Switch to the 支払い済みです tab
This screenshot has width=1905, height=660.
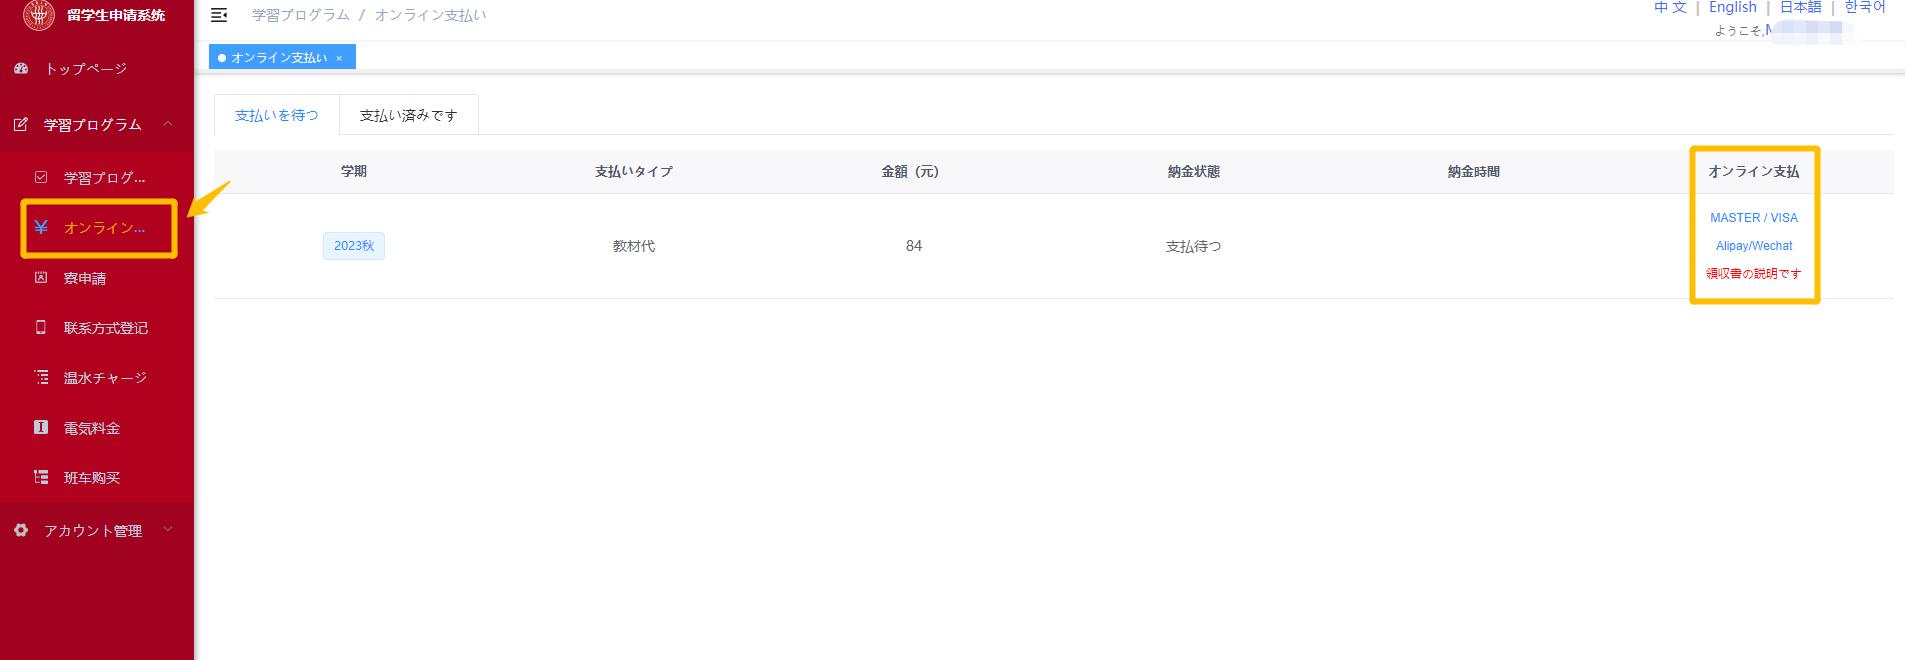click(x=408, y=116)
